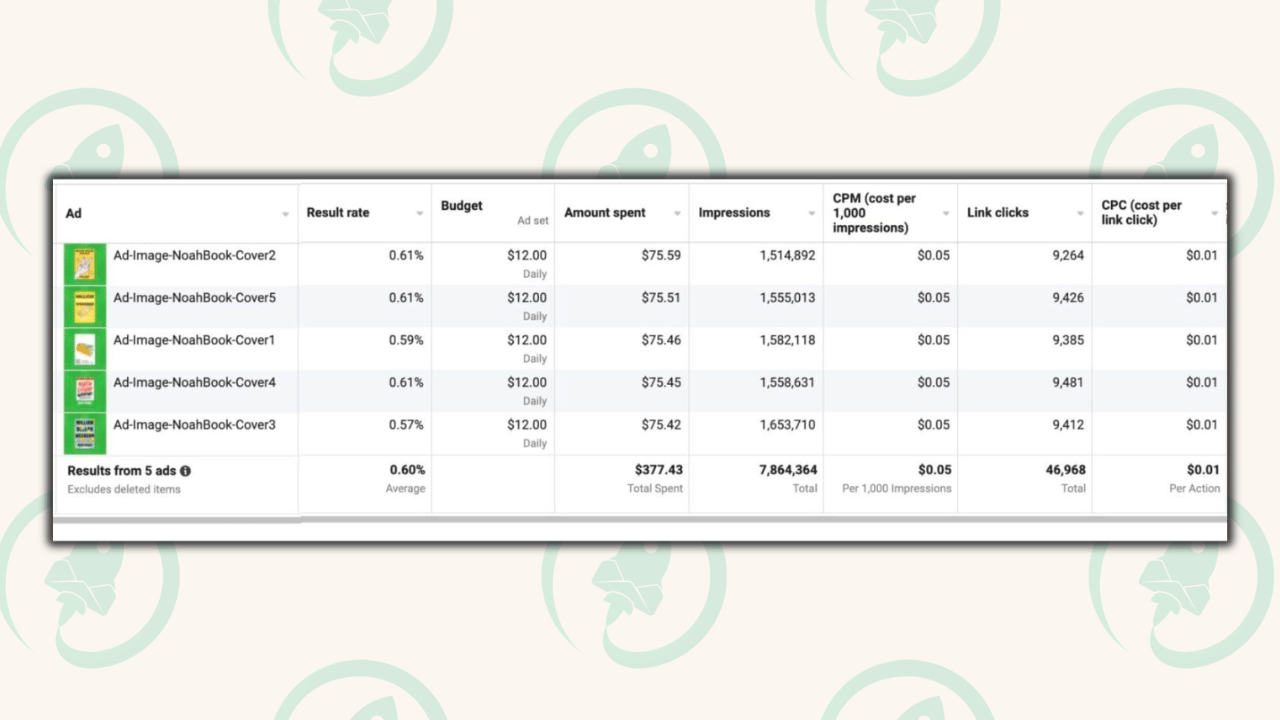Image resolution: width=1280 pixels, height=720 pixels.
Task: Click the $75.51 amount spent value
Action: coord(661,298)
